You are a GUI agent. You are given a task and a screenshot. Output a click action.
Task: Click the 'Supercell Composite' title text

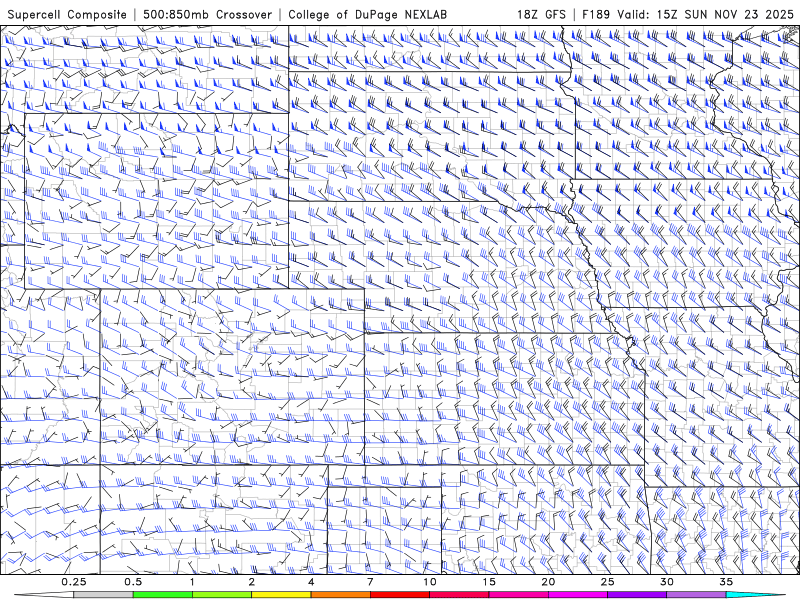(x=67, y=14)
